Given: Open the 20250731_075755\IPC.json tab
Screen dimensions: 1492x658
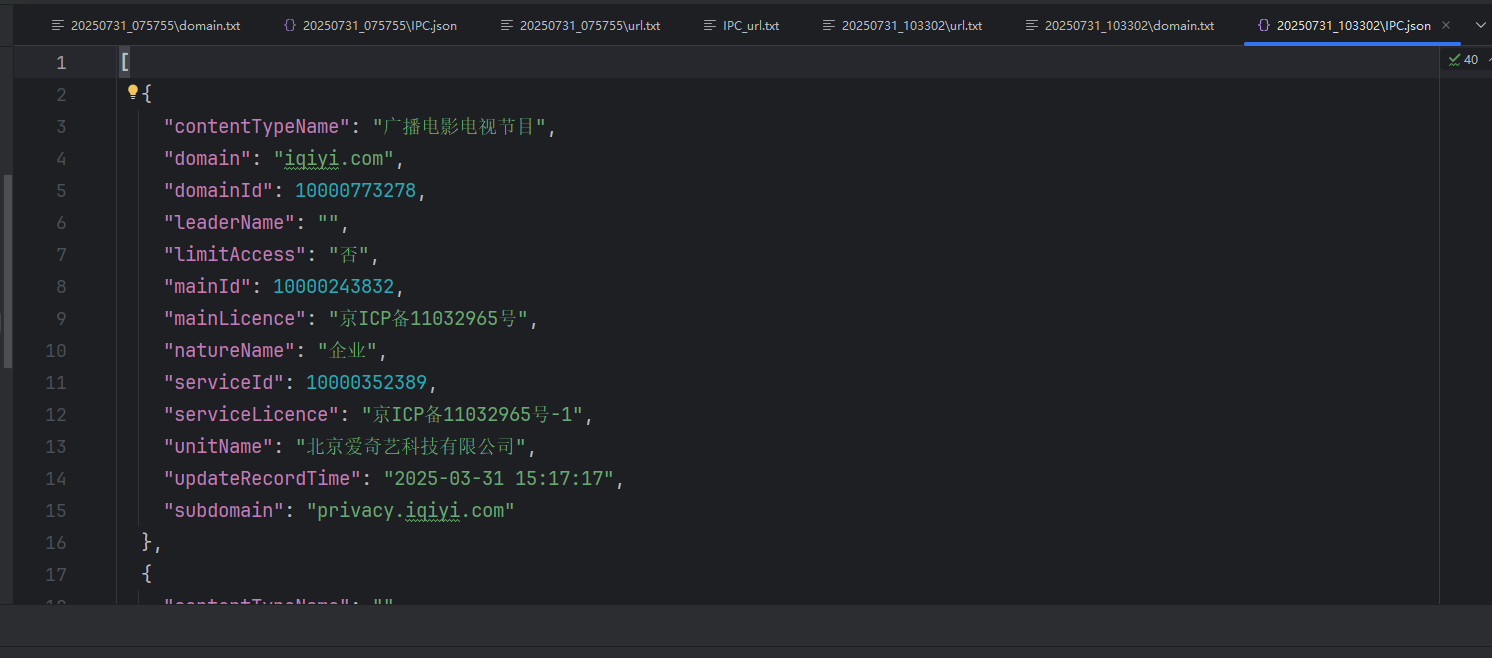Looking at the screenshot, I should tap(369, 25).
